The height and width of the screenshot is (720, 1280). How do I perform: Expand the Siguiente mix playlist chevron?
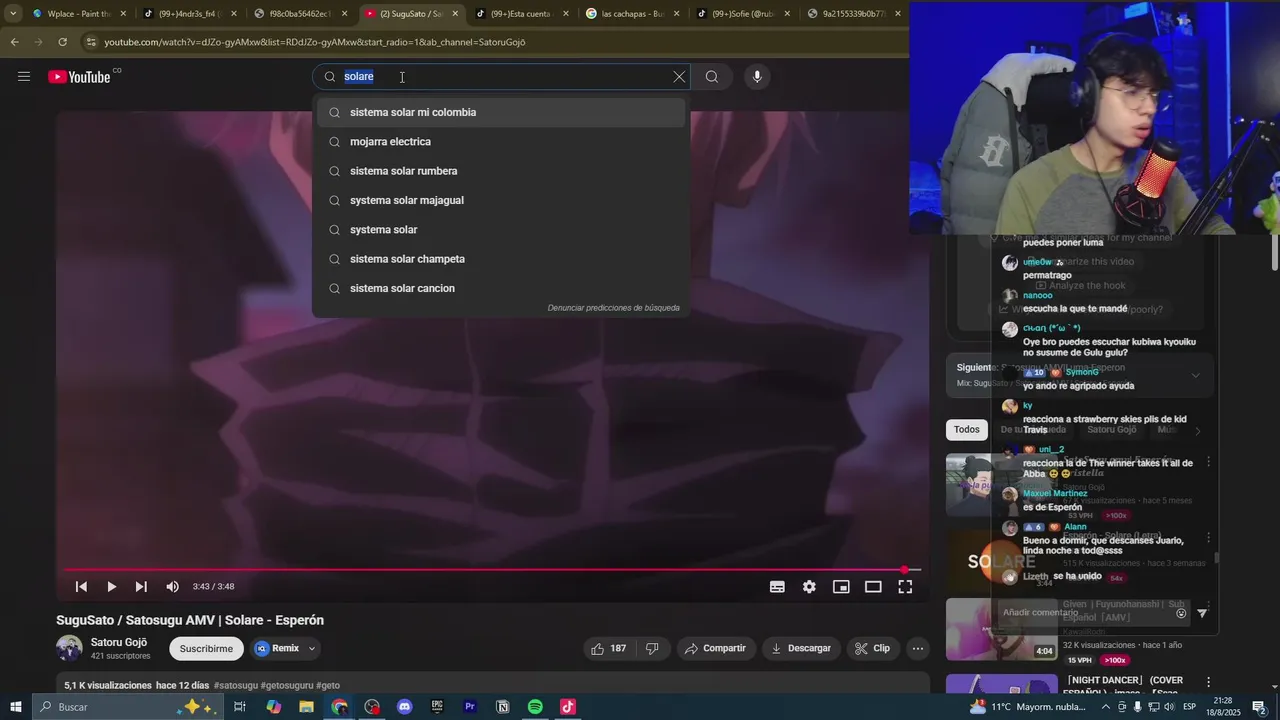click(1195, 376)
